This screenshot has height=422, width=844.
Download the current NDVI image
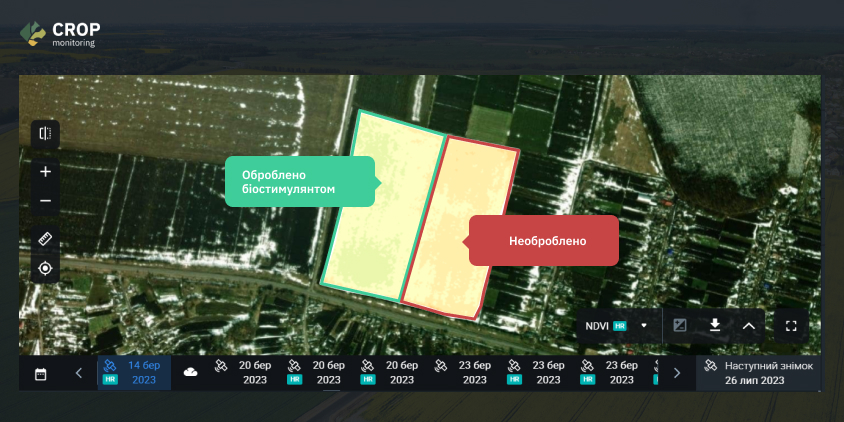click(715, 325)
